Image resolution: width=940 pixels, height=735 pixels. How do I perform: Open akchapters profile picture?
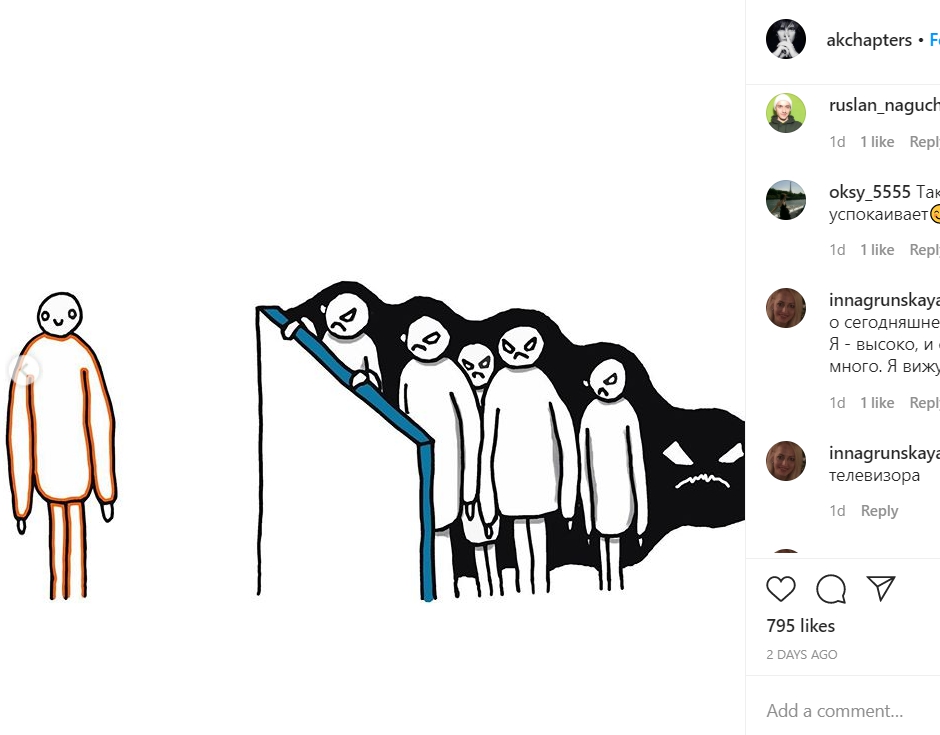pyautogui.click(x=785, y=39)
